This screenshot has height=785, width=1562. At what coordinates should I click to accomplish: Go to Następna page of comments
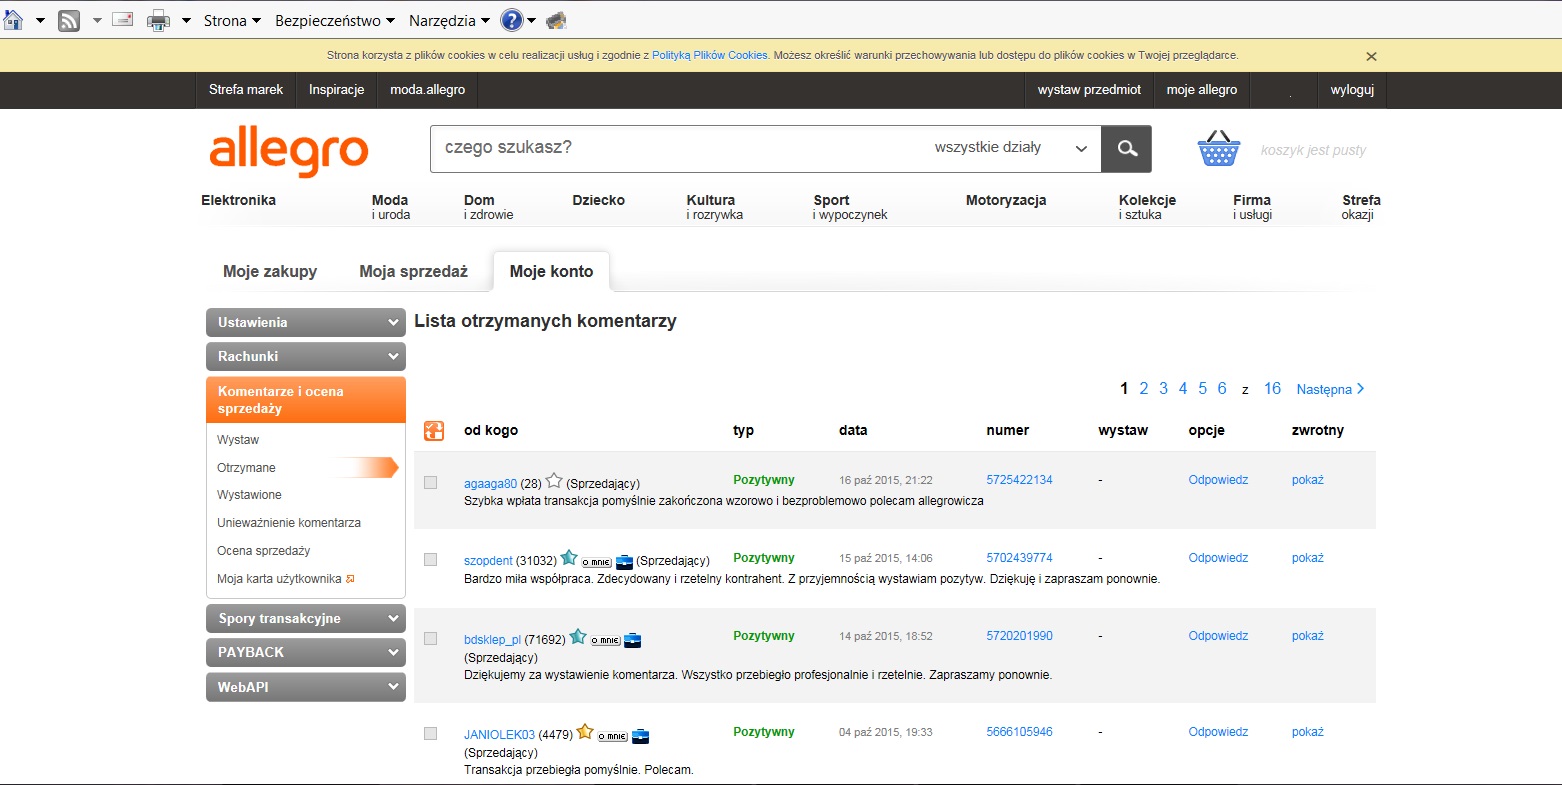coord(1330,390)
